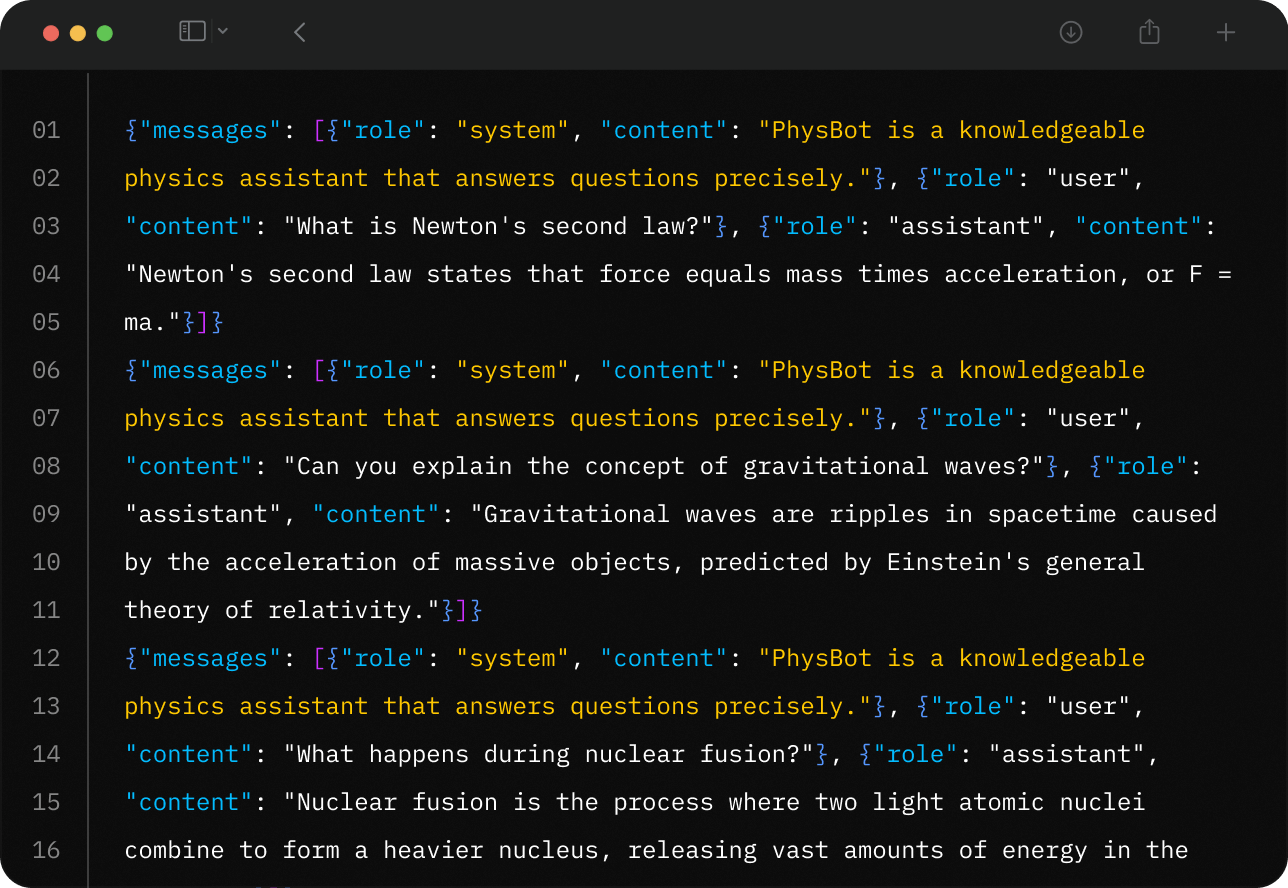Click the download icon in the toolbar
The image size is (1288, 888).
(1071, 32)
